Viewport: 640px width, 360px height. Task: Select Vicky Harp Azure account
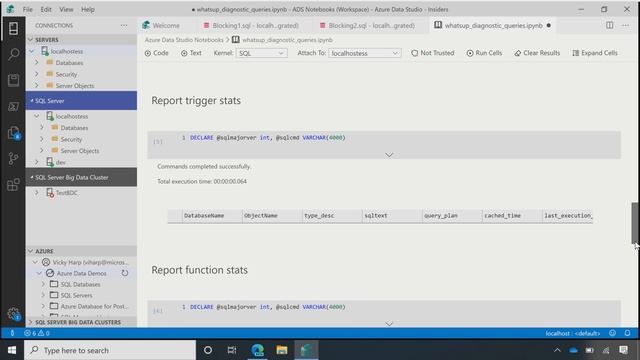pos(90,262)
